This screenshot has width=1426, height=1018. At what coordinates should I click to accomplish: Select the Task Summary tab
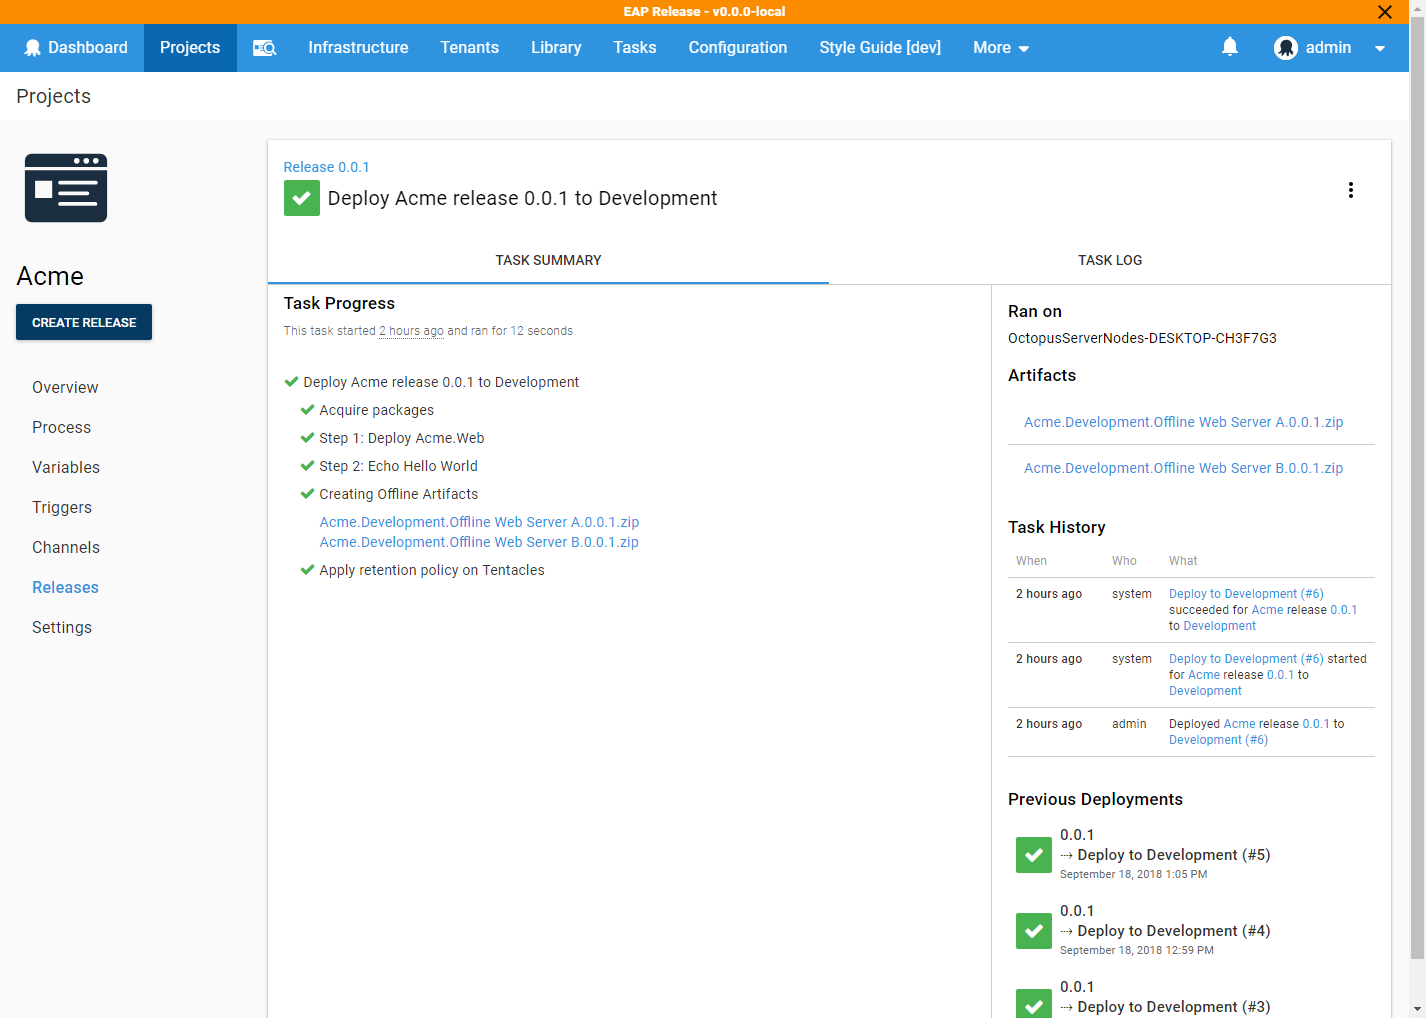click(548, 260)
